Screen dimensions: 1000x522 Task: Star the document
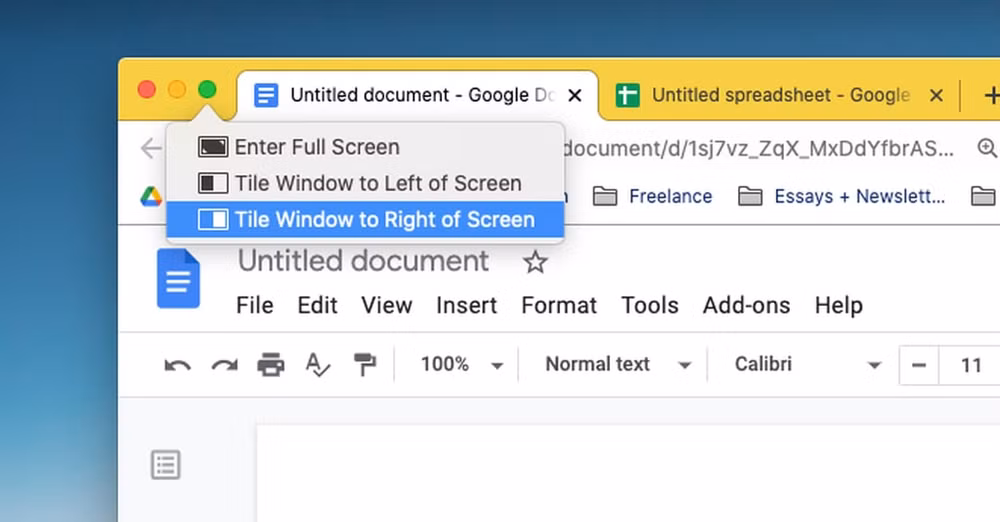click(x=534, y=262)
